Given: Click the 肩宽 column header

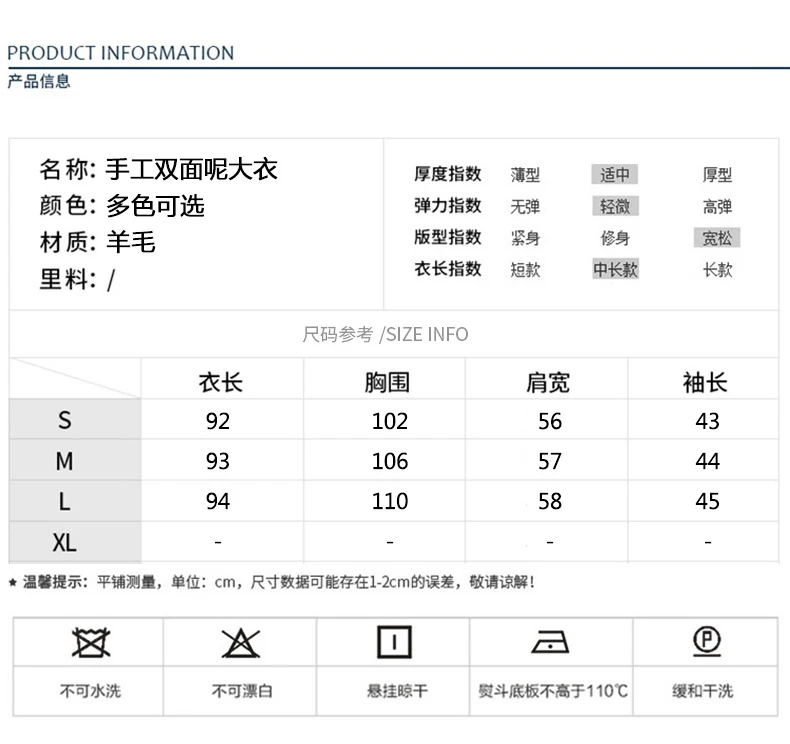Looking at the screenshot, I should (548, 382).
